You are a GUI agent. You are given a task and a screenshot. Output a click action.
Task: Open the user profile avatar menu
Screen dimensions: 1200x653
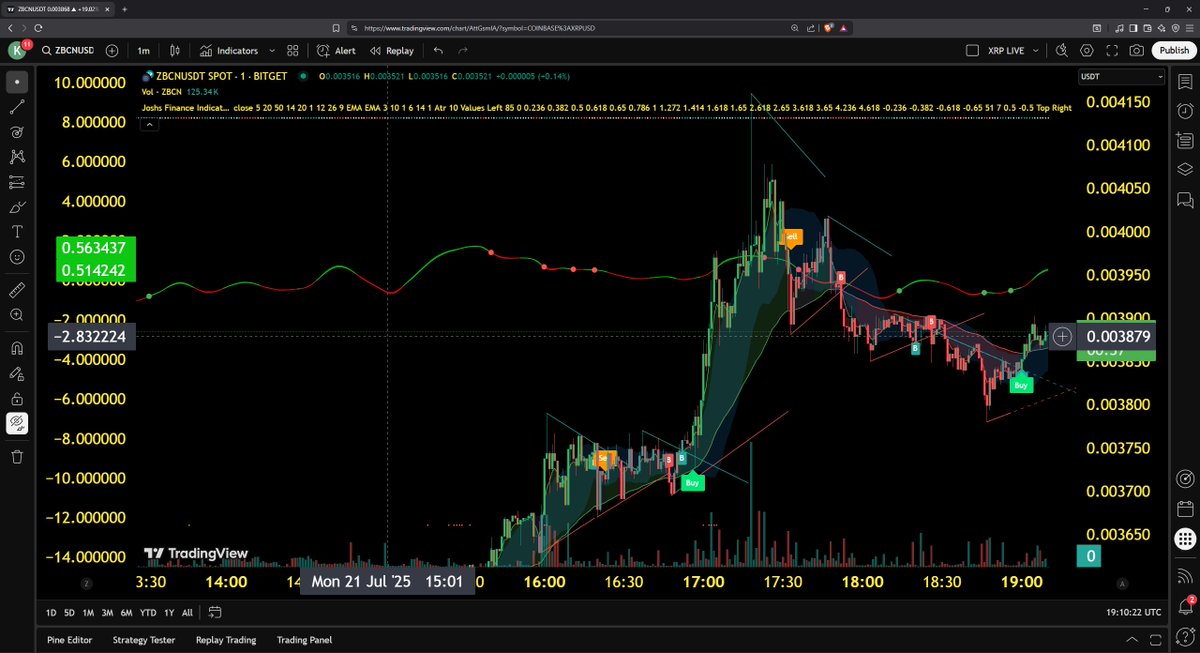[17, 50]
